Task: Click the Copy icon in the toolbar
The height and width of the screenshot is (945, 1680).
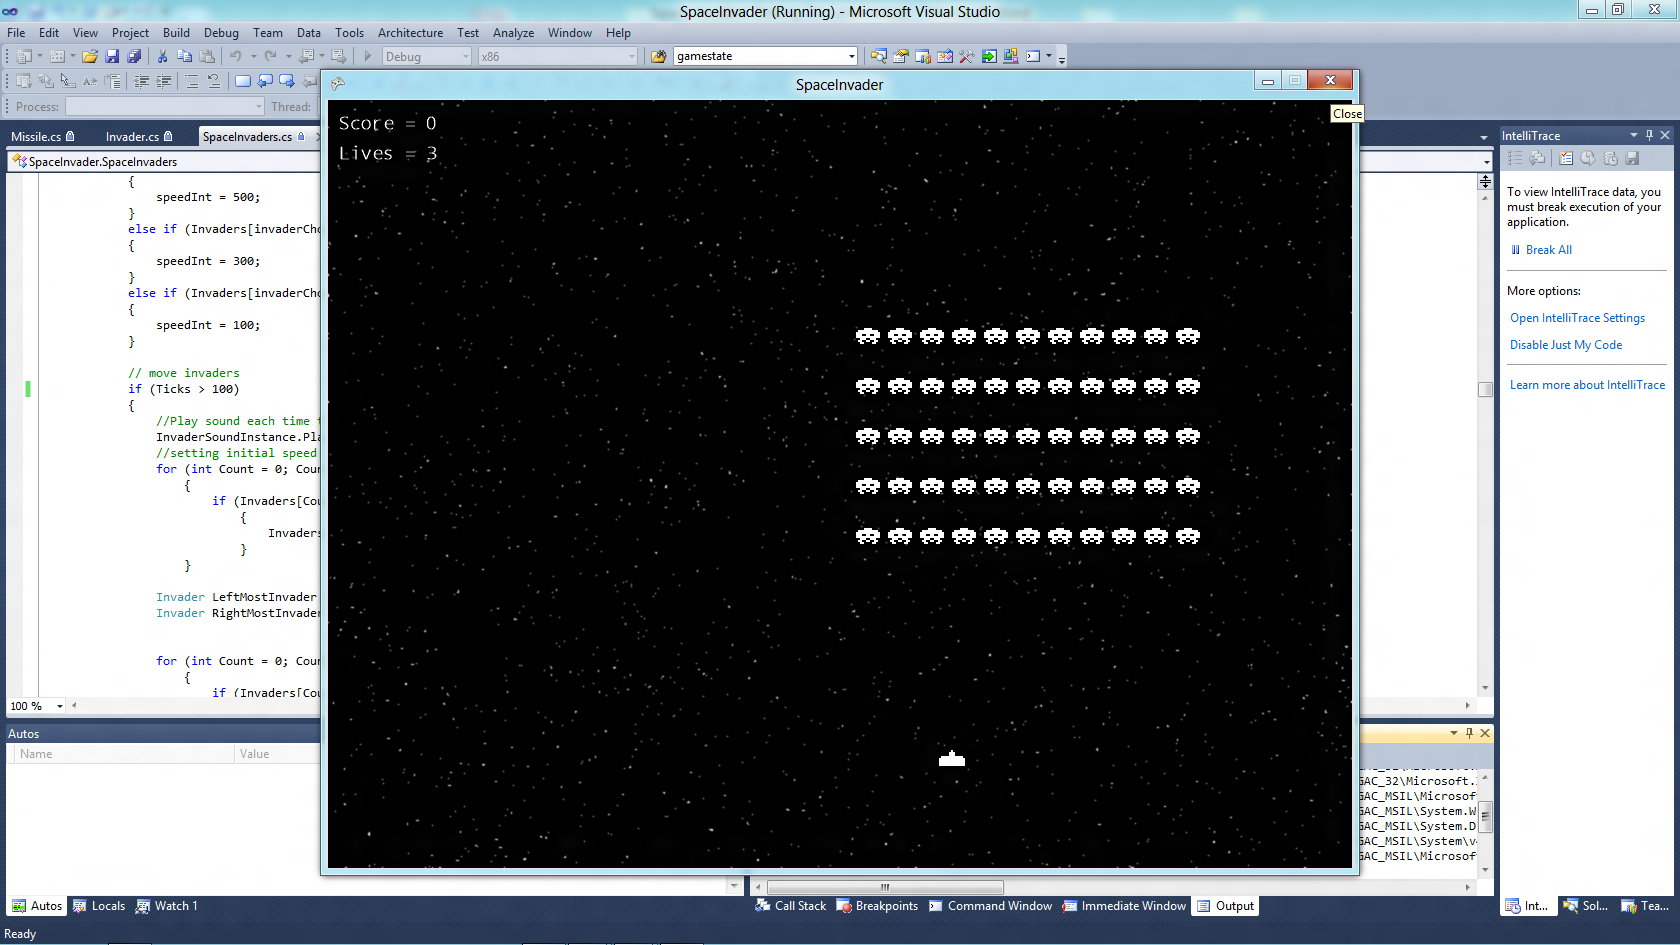Action: (x=184, y=56)
